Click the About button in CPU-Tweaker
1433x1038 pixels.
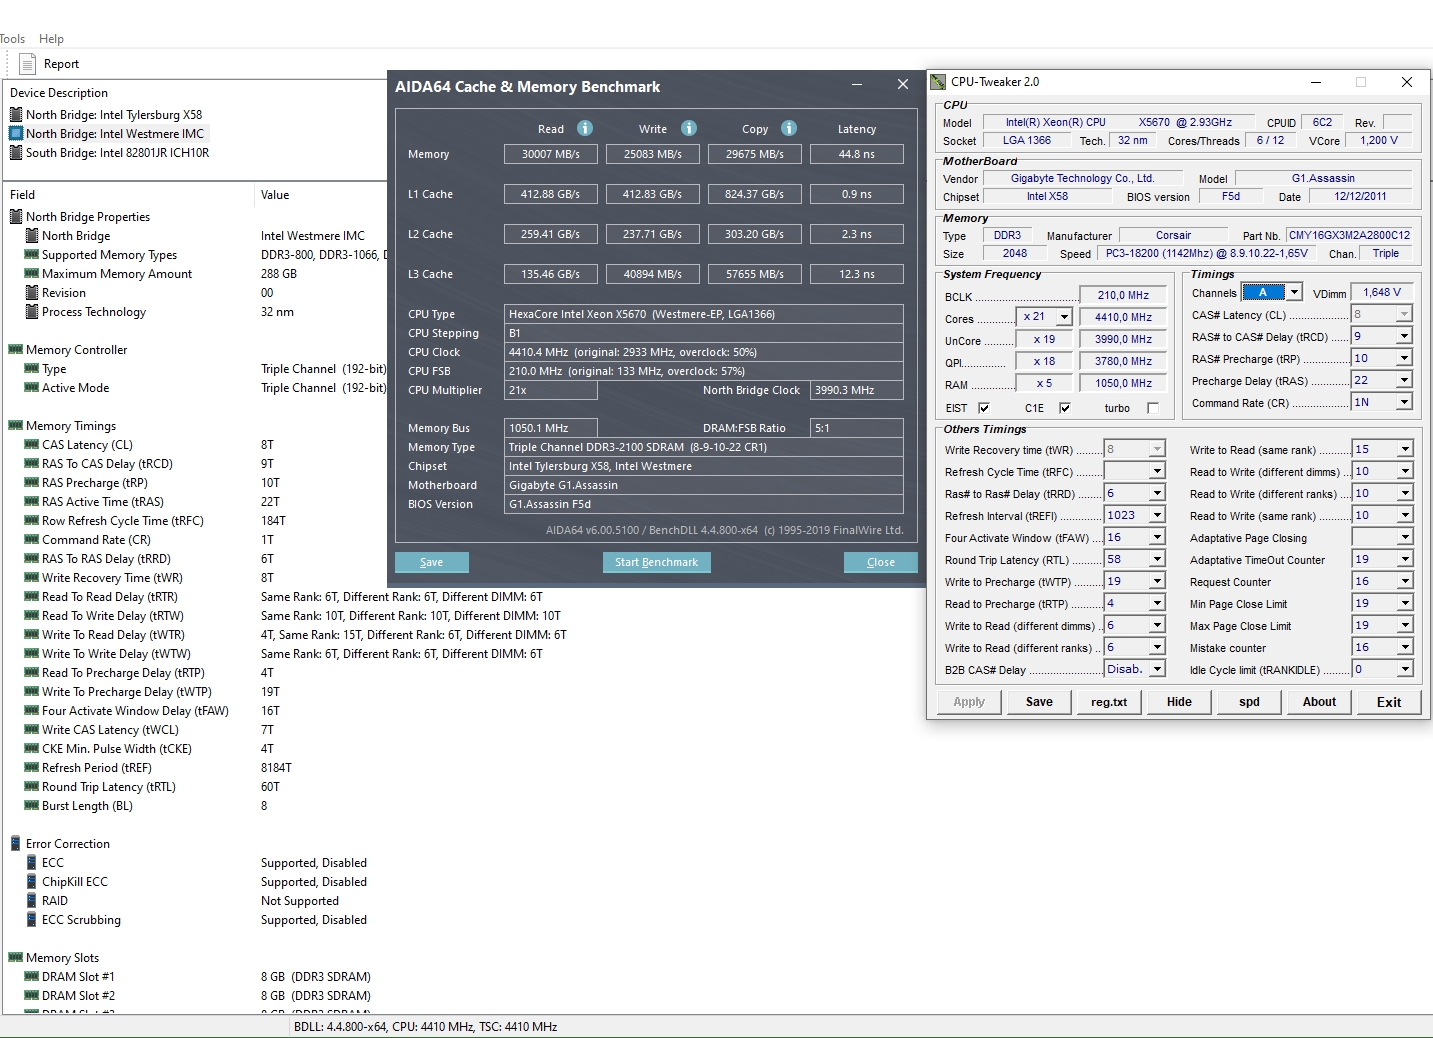point(1319,702)
